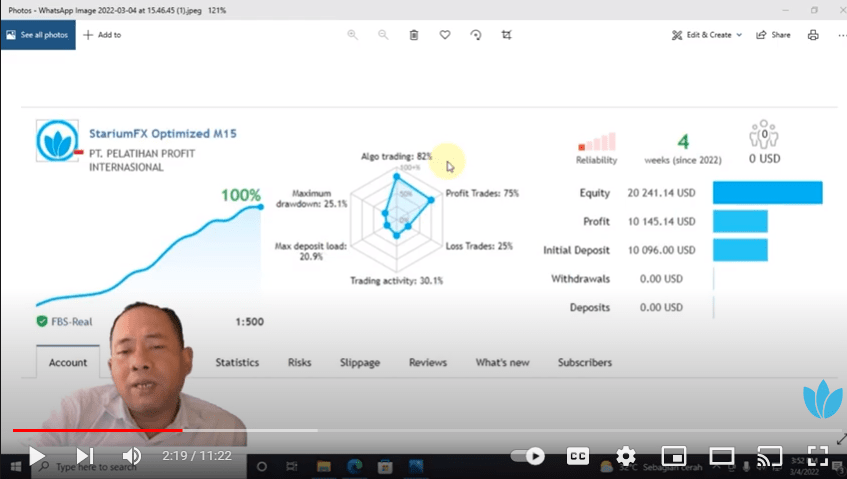Open the crop tool

coord(506,35)
